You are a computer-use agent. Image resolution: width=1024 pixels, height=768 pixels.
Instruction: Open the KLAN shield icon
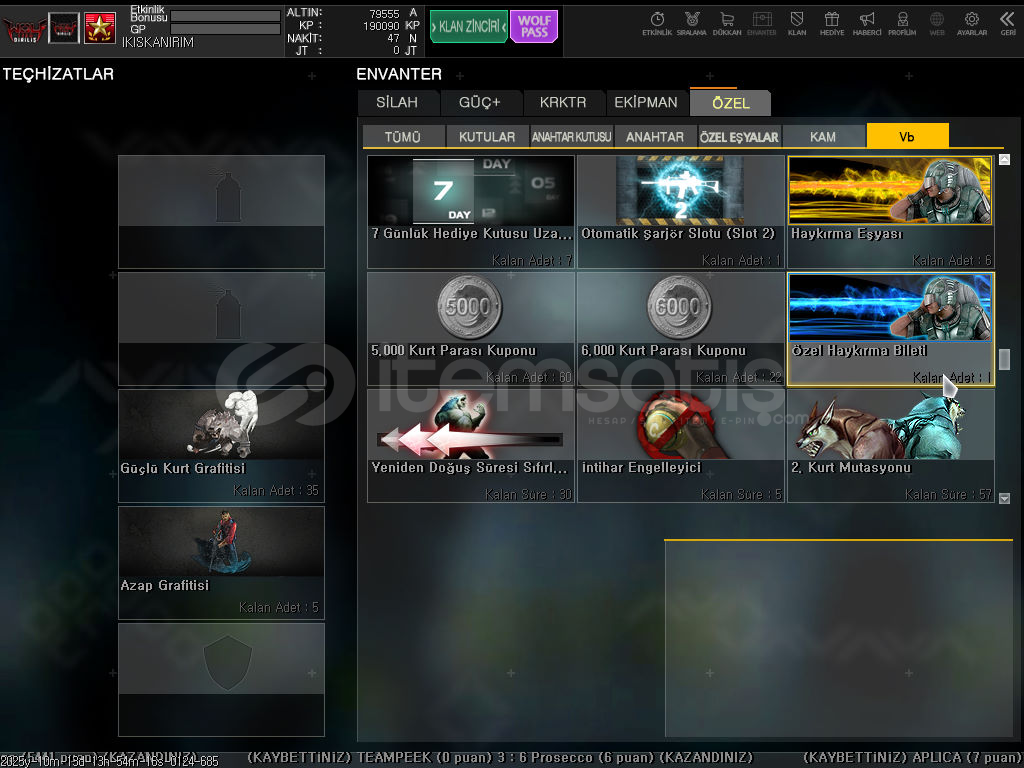click(797, 24)
